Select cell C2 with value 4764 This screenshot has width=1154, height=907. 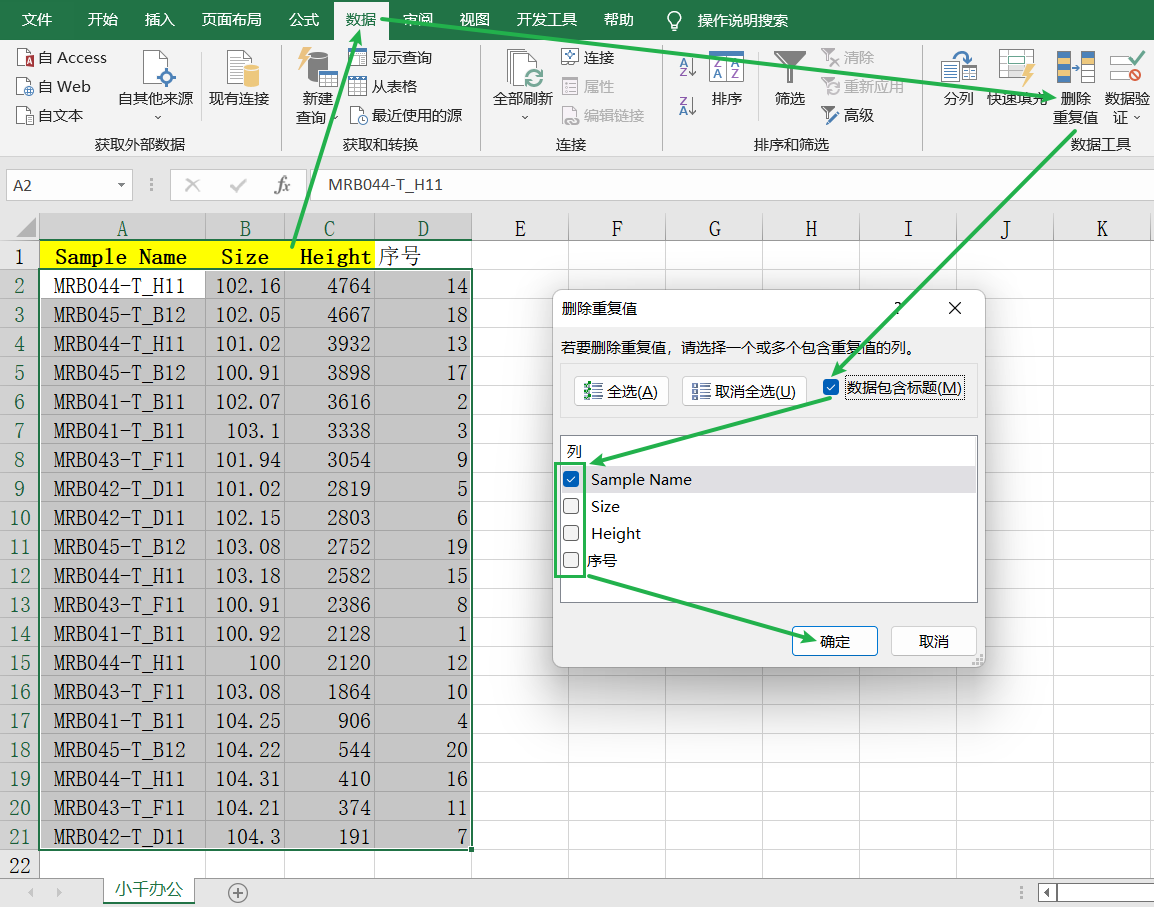click(x=330, y=286)
